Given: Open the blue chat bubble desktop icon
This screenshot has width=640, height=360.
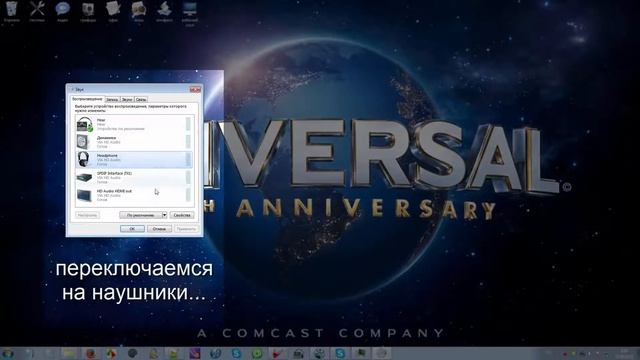Looking at the screenshot, I should pyautogui.click(x=62, y=11).
